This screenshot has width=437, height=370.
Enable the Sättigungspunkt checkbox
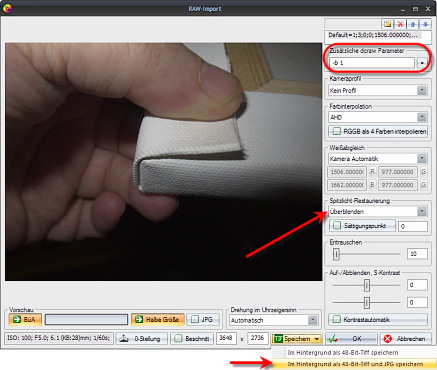tap(362, 226)
